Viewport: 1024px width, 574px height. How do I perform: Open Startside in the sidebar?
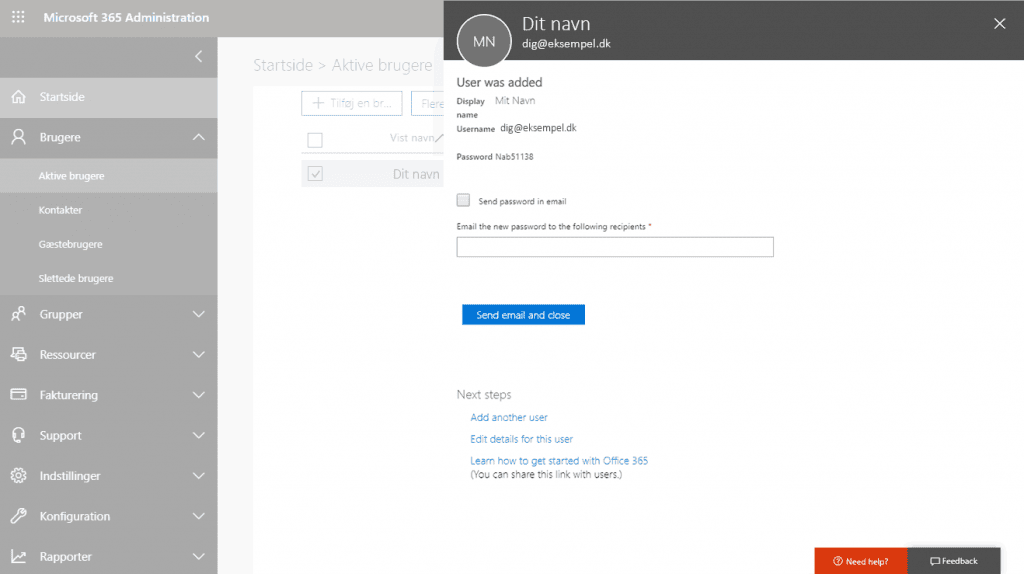click(x=108, y=97)
